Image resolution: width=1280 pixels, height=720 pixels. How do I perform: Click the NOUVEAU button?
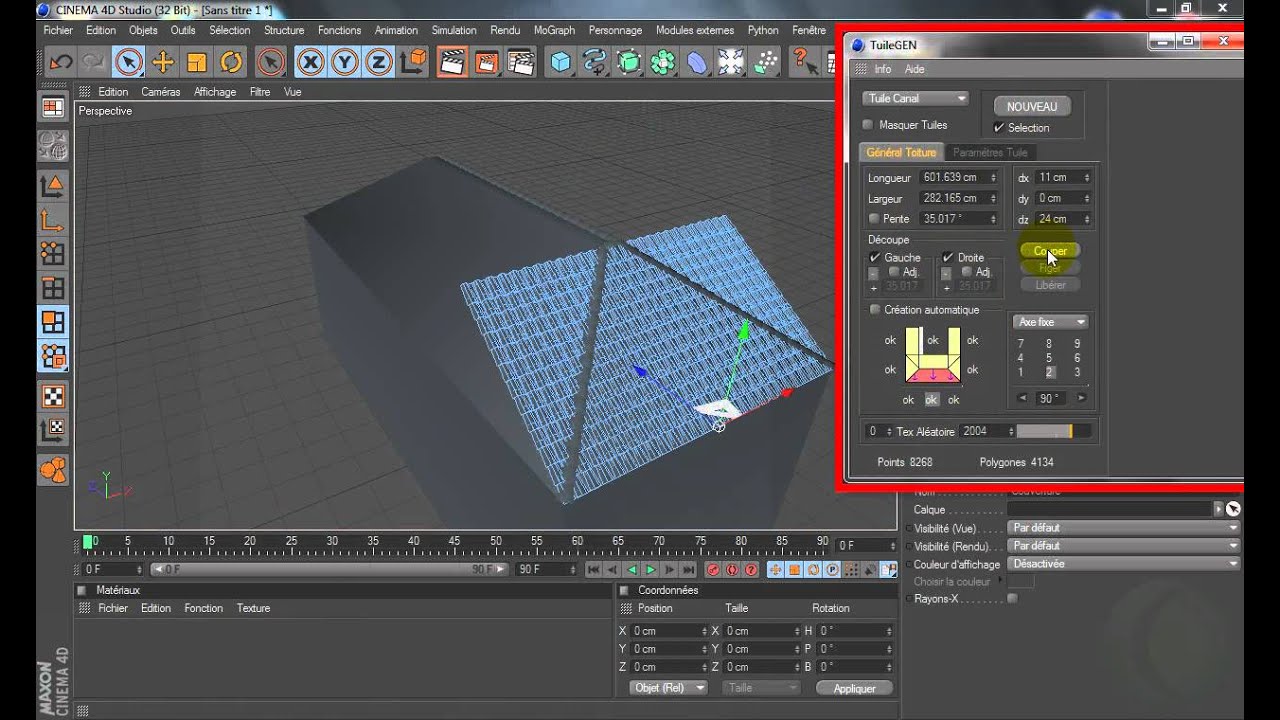click(x=1032, y=107)
